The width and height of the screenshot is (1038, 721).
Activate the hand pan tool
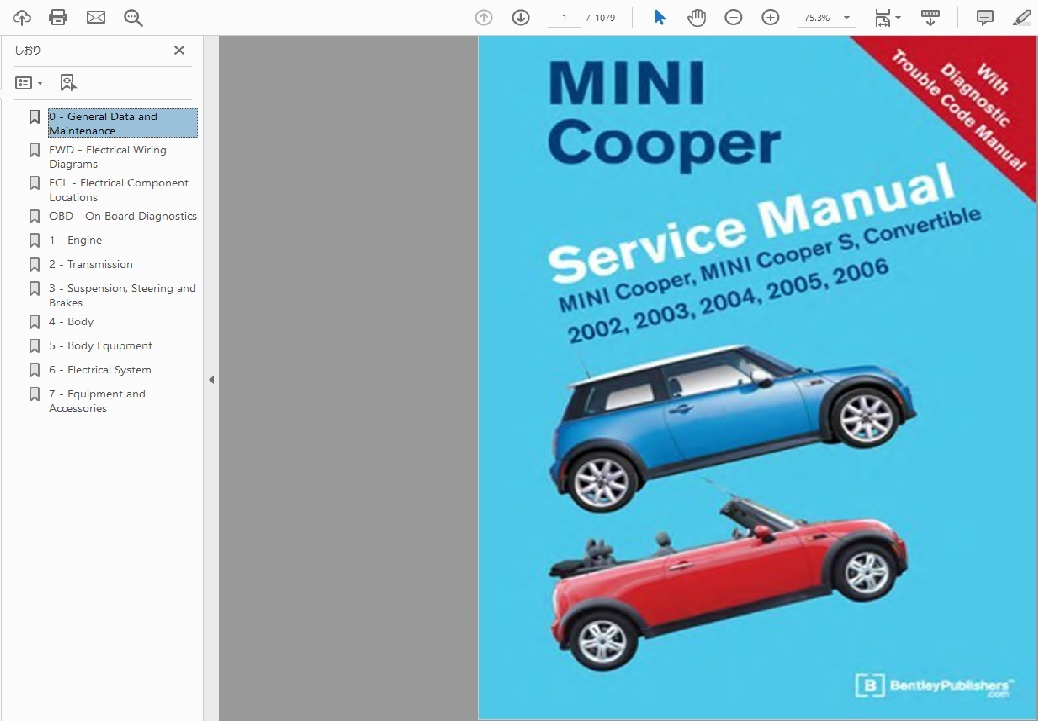coord(696,17)
